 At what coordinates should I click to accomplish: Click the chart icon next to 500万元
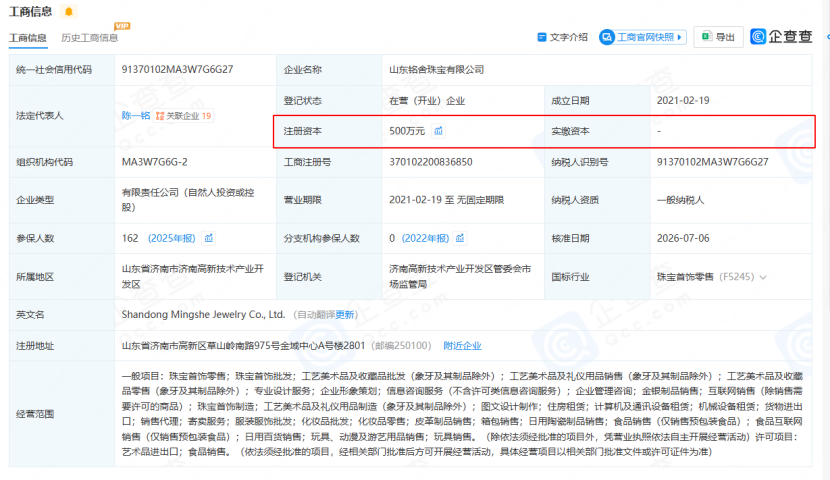click(438, 131)
